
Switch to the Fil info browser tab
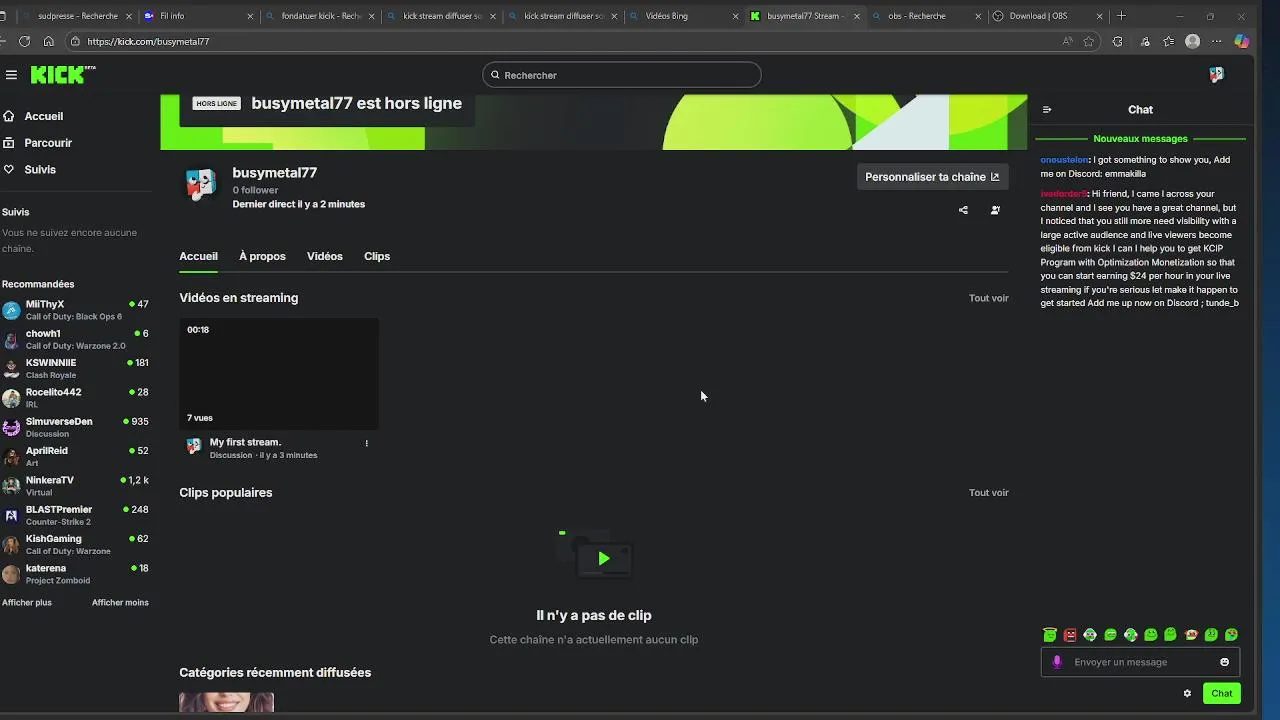198,16
